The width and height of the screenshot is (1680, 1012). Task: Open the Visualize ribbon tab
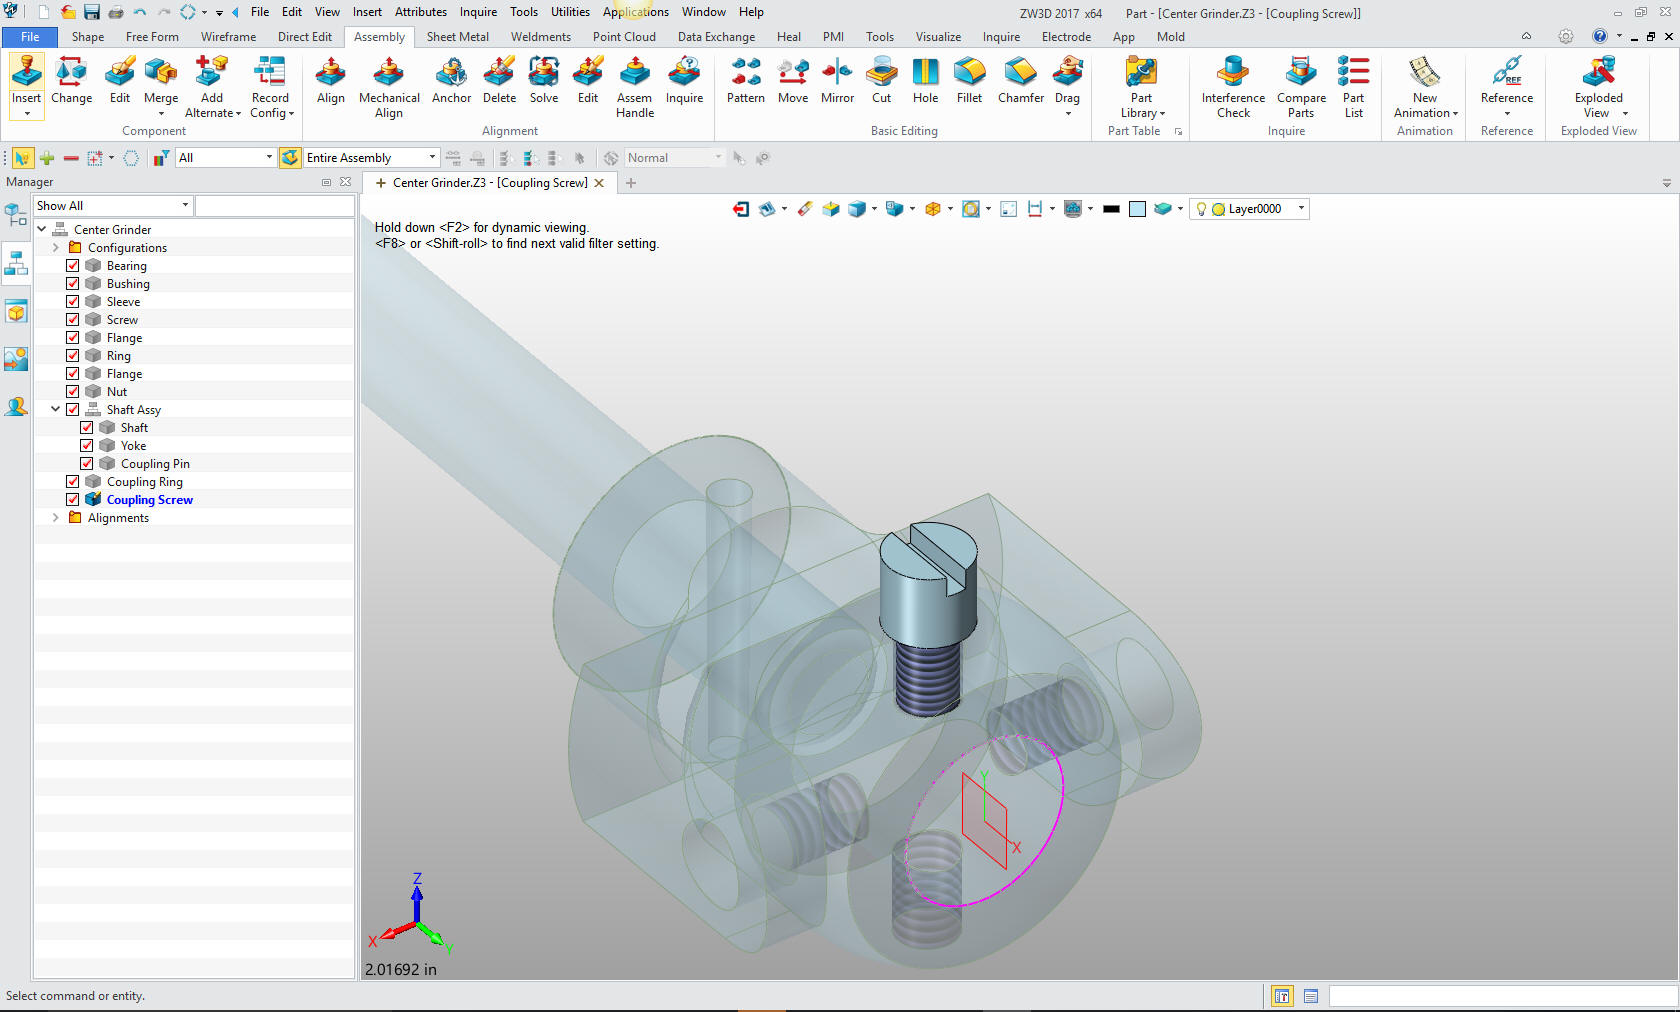(938, 37)
